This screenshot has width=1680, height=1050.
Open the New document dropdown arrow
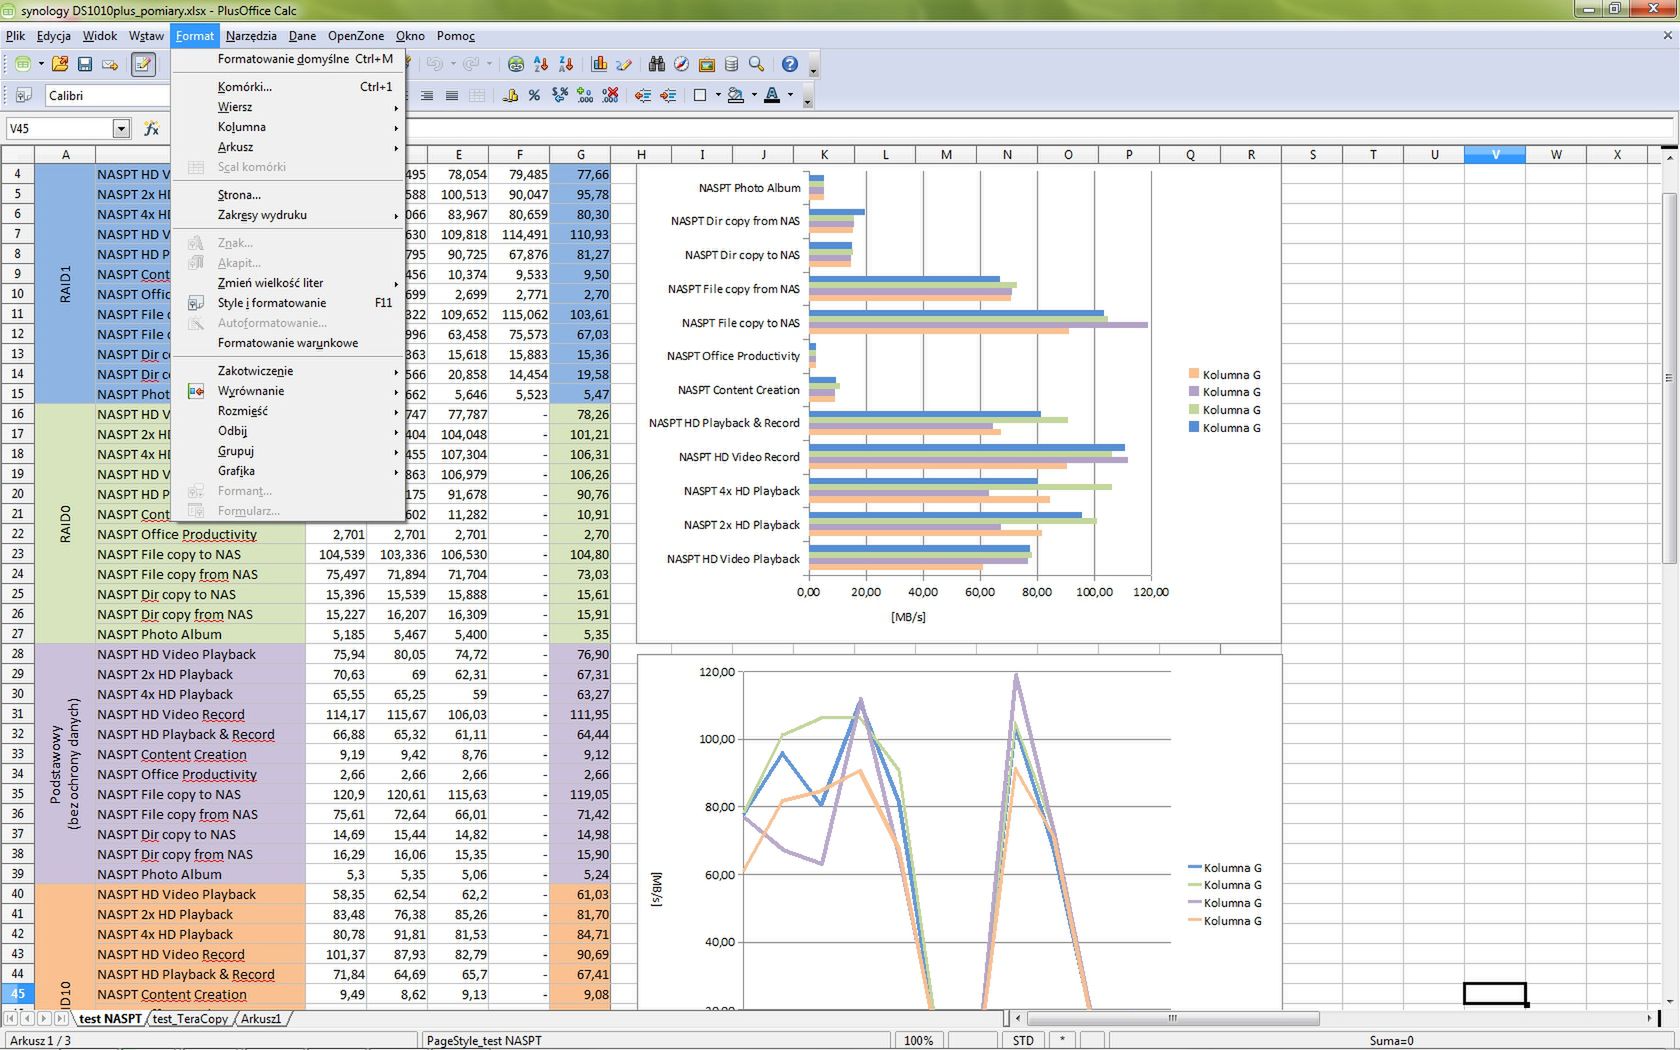point(40,64)
